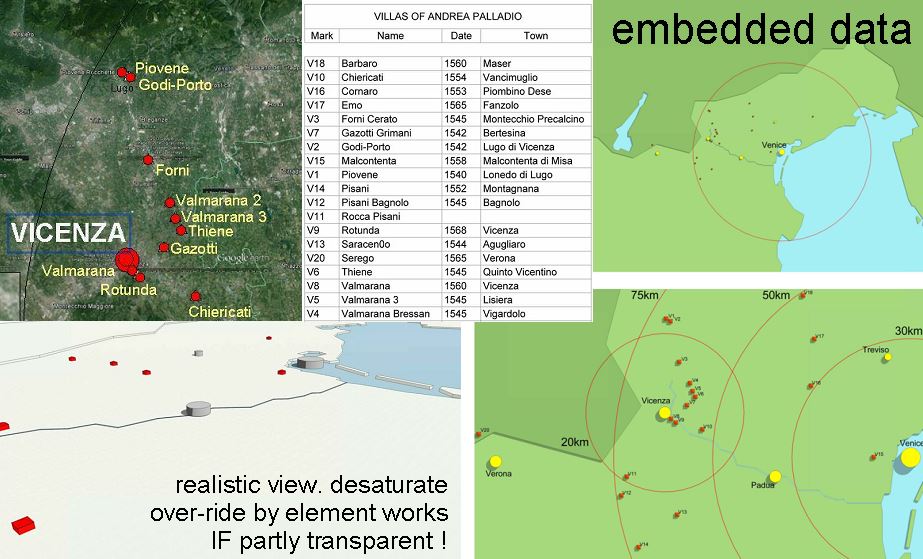This screenshot has height=559, width=923.
Task: Select the Rotunda label on satellite map
Action: click(128, 290)
